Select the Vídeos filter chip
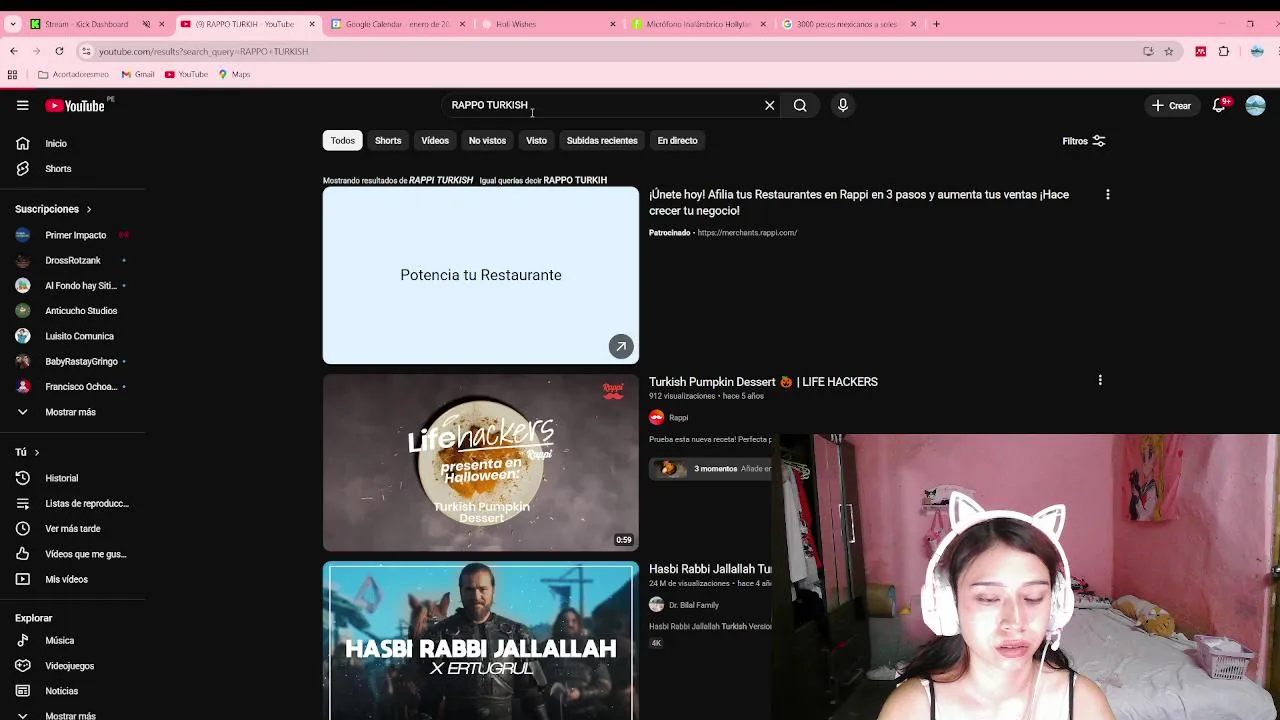1280x720 pixels. pyautogui.click(x=435, y=141)
